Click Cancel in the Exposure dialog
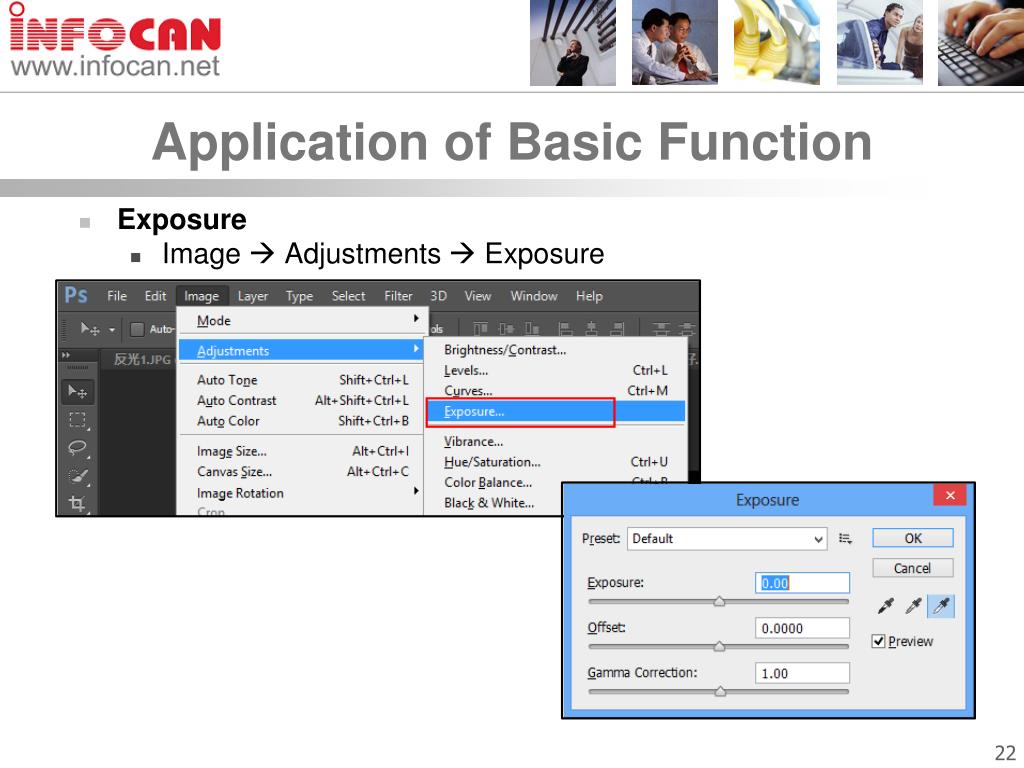Image resolution: width=1024 pixels, height=768 pixels. [x=913, y=568]
